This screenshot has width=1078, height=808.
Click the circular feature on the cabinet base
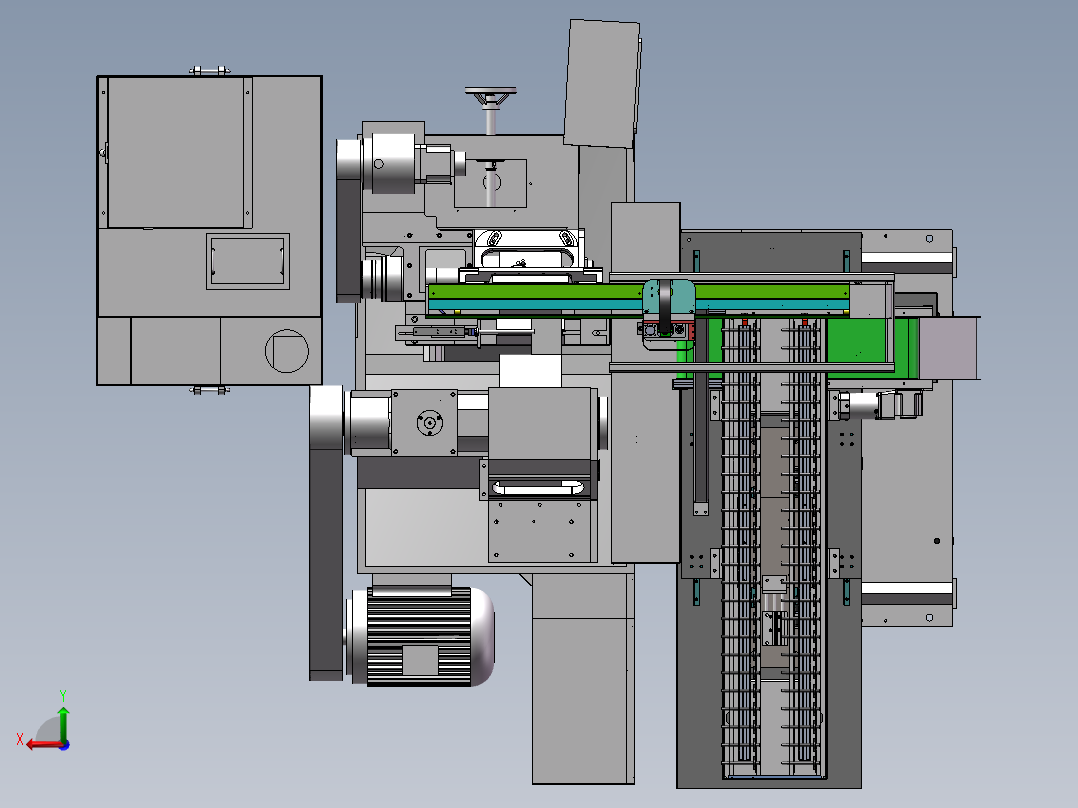[x=287, y=351]
